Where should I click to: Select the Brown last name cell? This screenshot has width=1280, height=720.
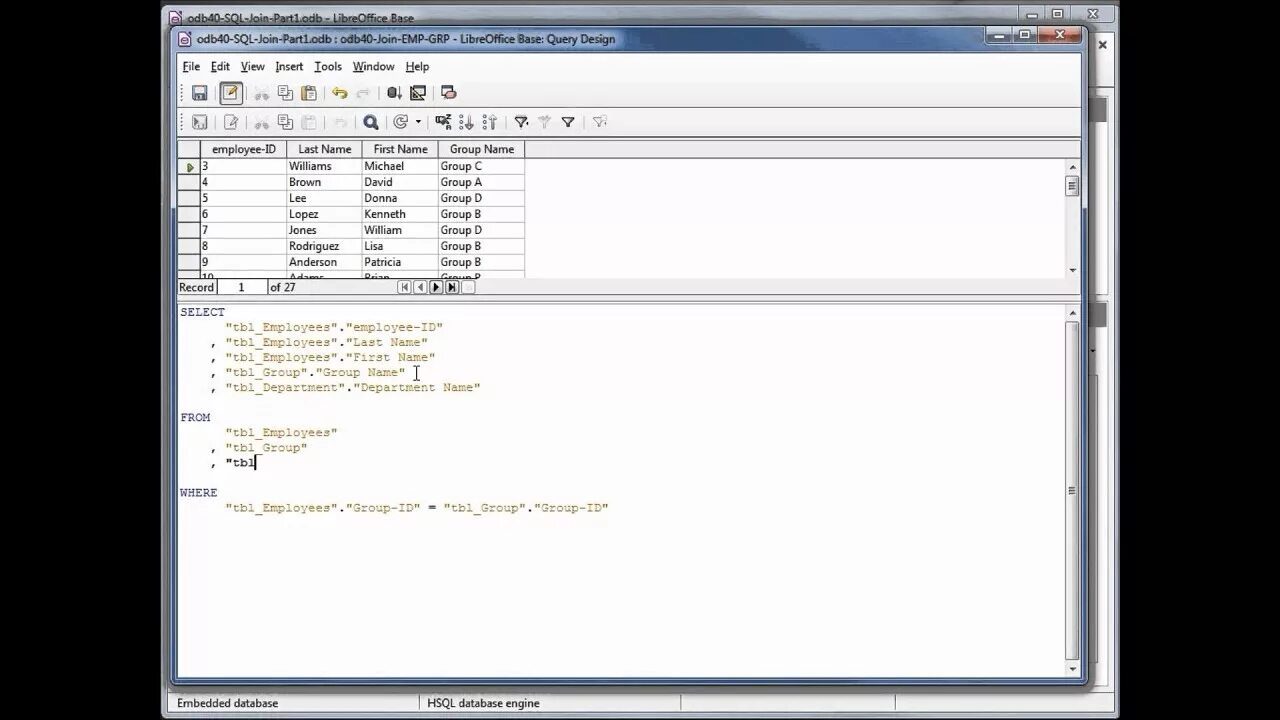pos(324,182)
